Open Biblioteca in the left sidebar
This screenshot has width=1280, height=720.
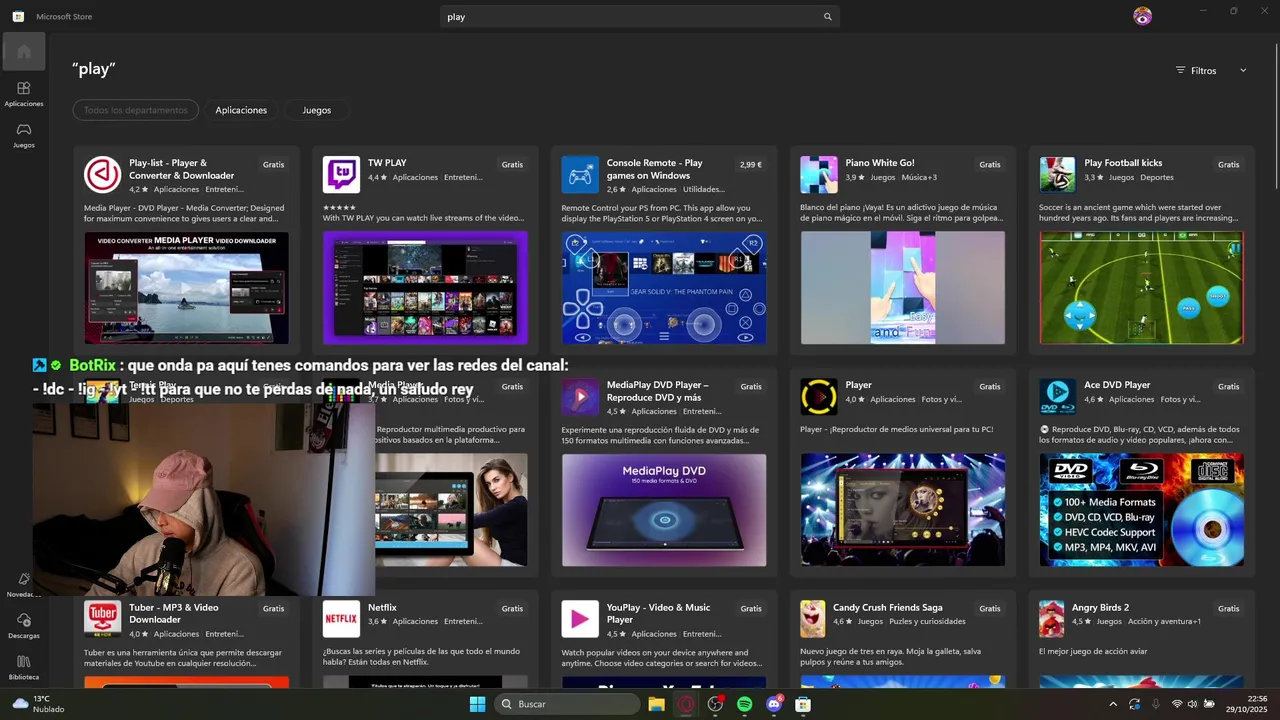(24, 667)
